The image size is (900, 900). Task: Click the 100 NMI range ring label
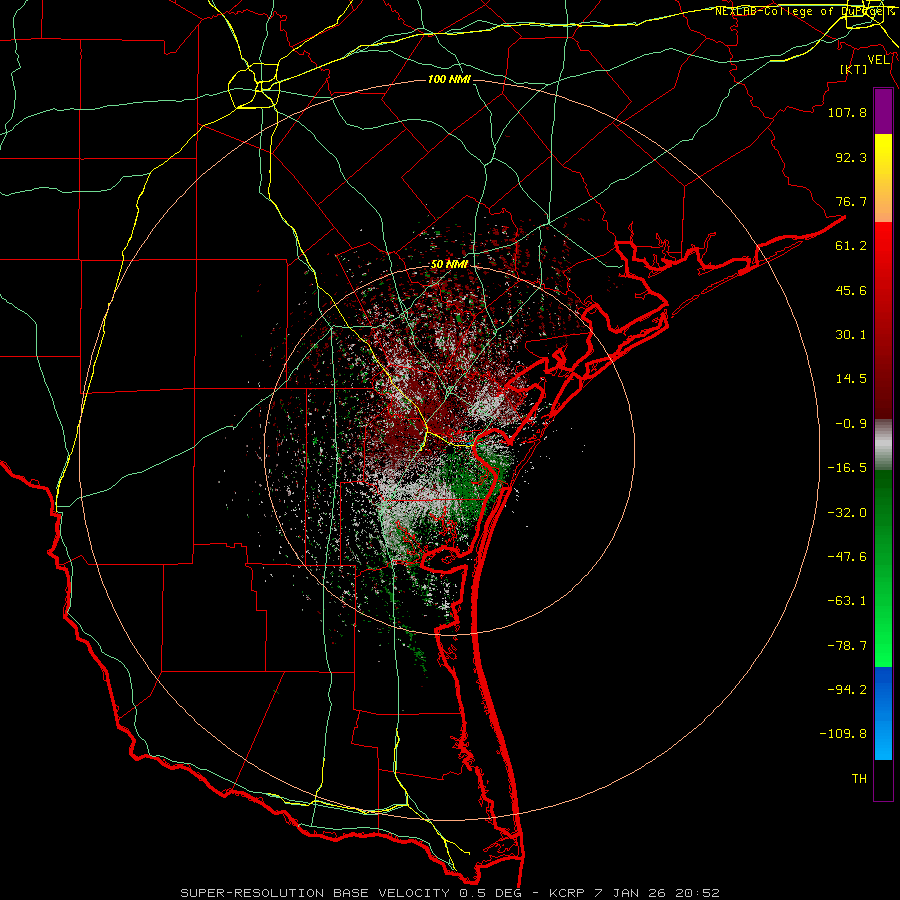[449, 79]
